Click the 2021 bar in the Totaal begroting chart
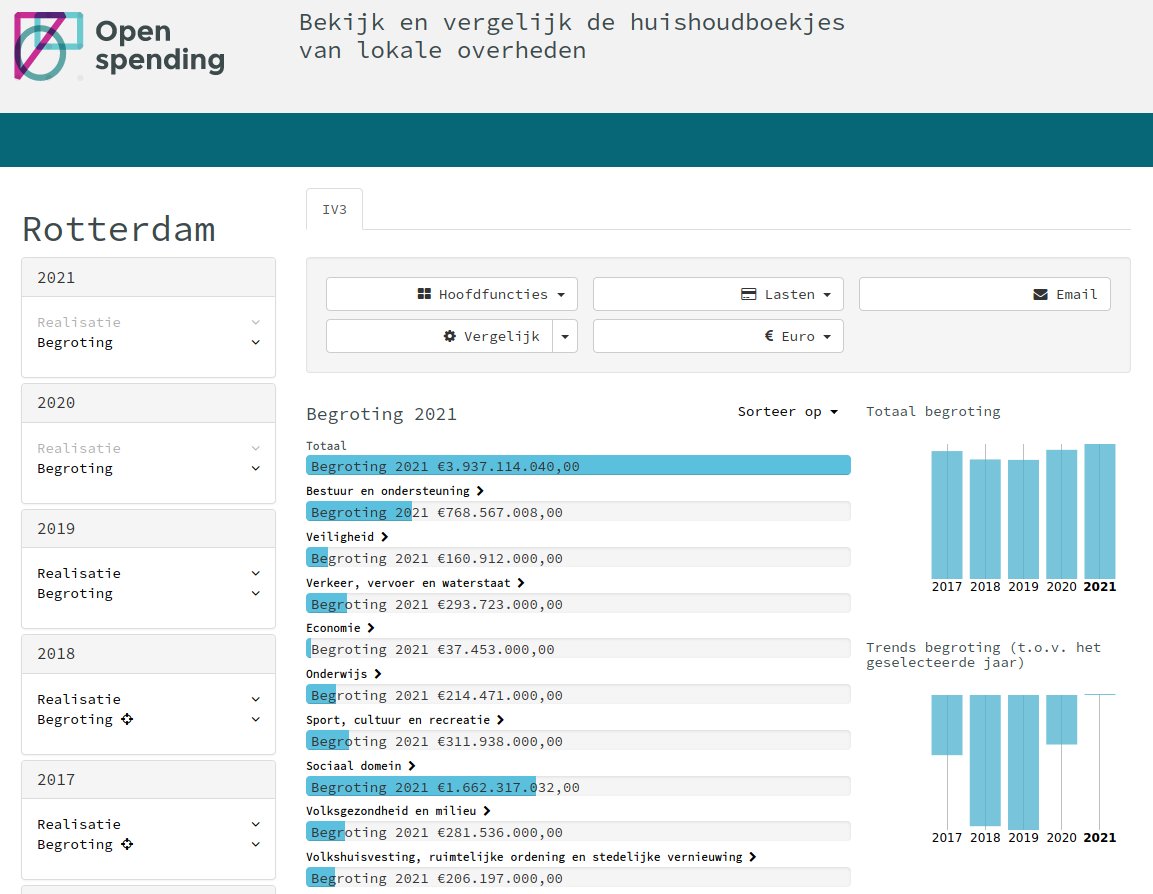Viewport: 1153px width, 894px height. pyautogui.click(x=1099, y=510)
